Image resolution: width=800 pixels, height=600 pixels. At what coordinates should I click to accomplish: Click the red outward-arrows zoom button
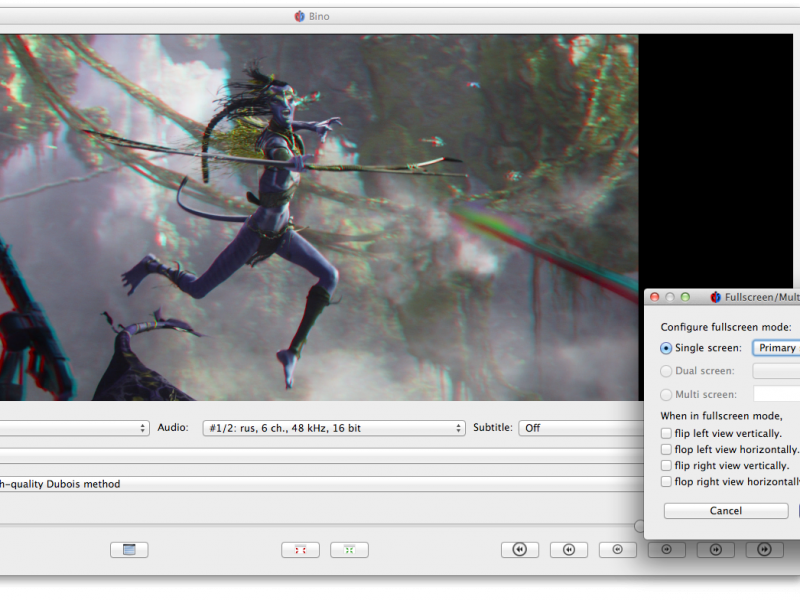pos(300,549)
